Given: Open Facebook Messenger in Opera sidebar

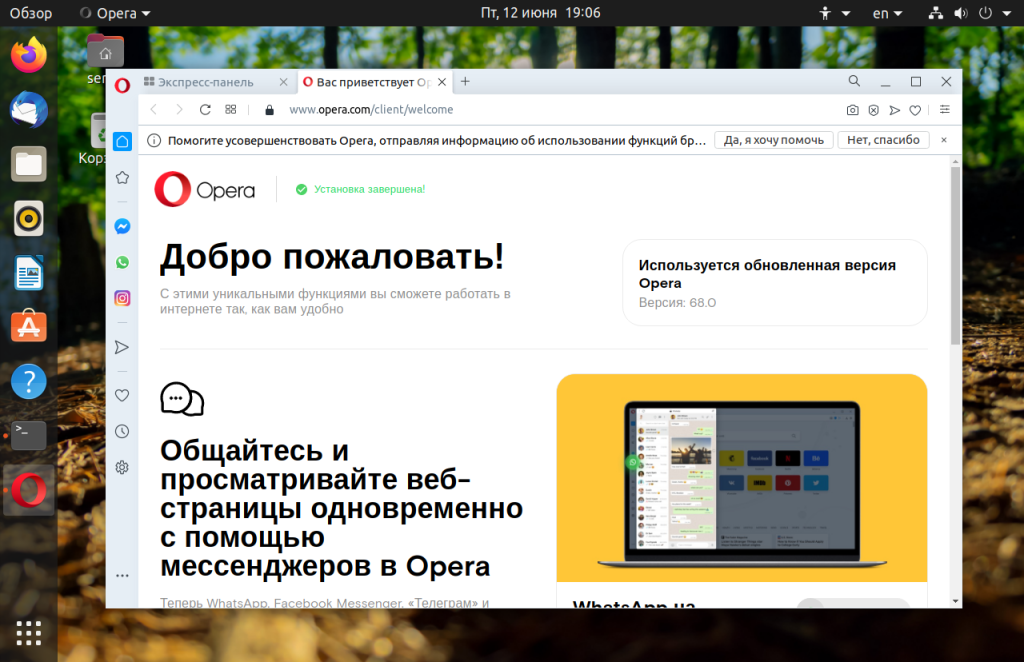Looking at the screenshot, I should 122,227.
